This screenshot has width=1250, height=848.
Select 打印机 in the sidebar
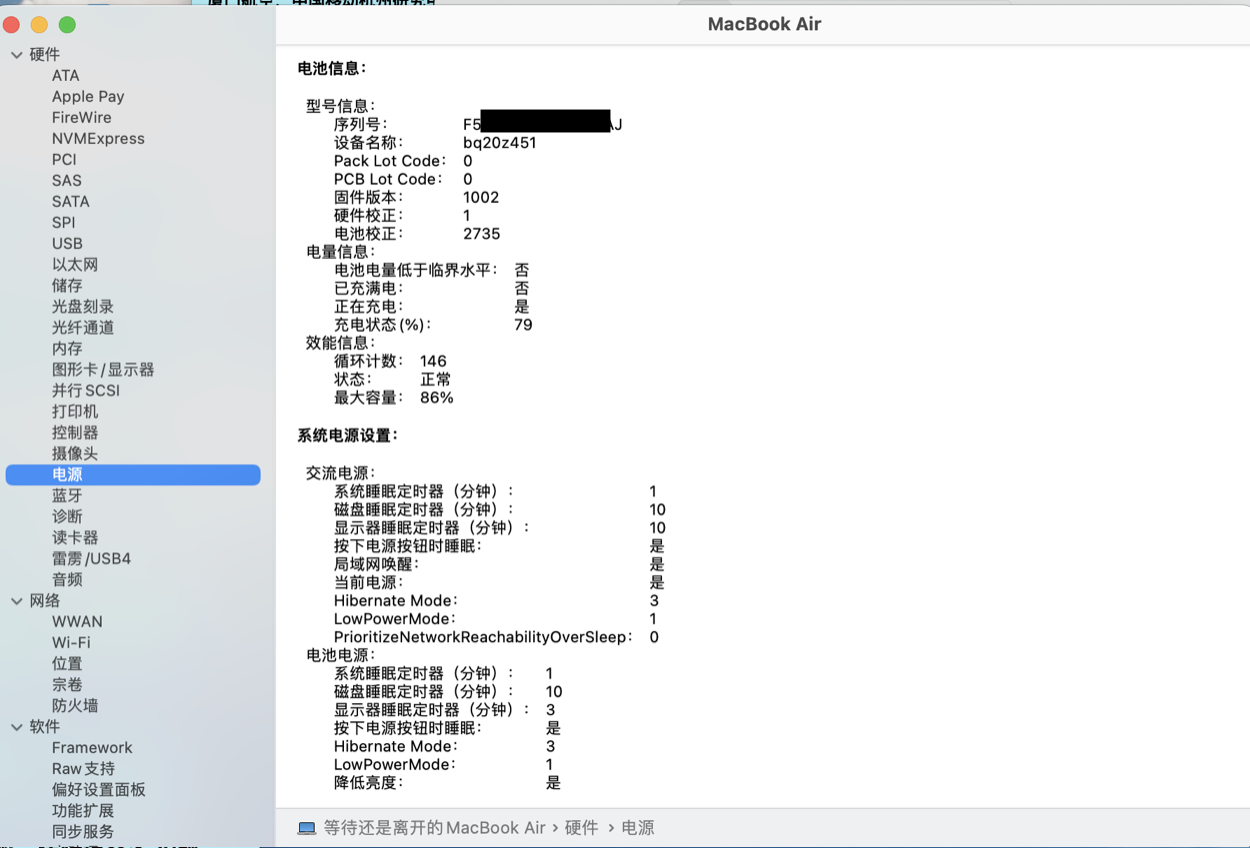click(75, 412)
